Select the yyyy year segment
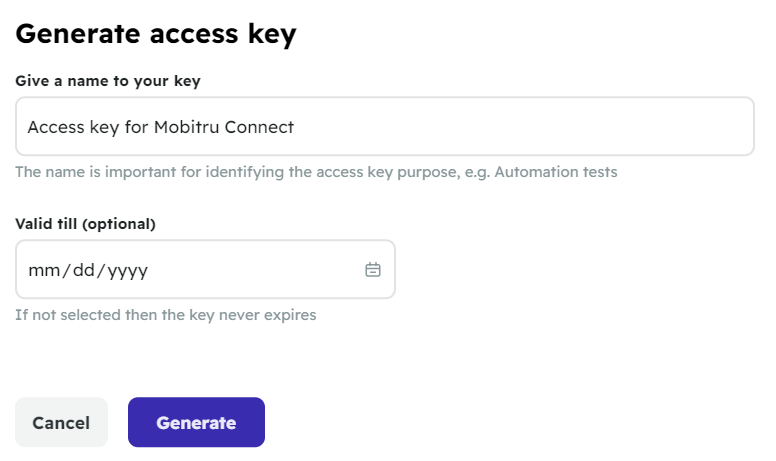Screen dimensions: 776x461 pyautogui.click(x=127, y=271)
